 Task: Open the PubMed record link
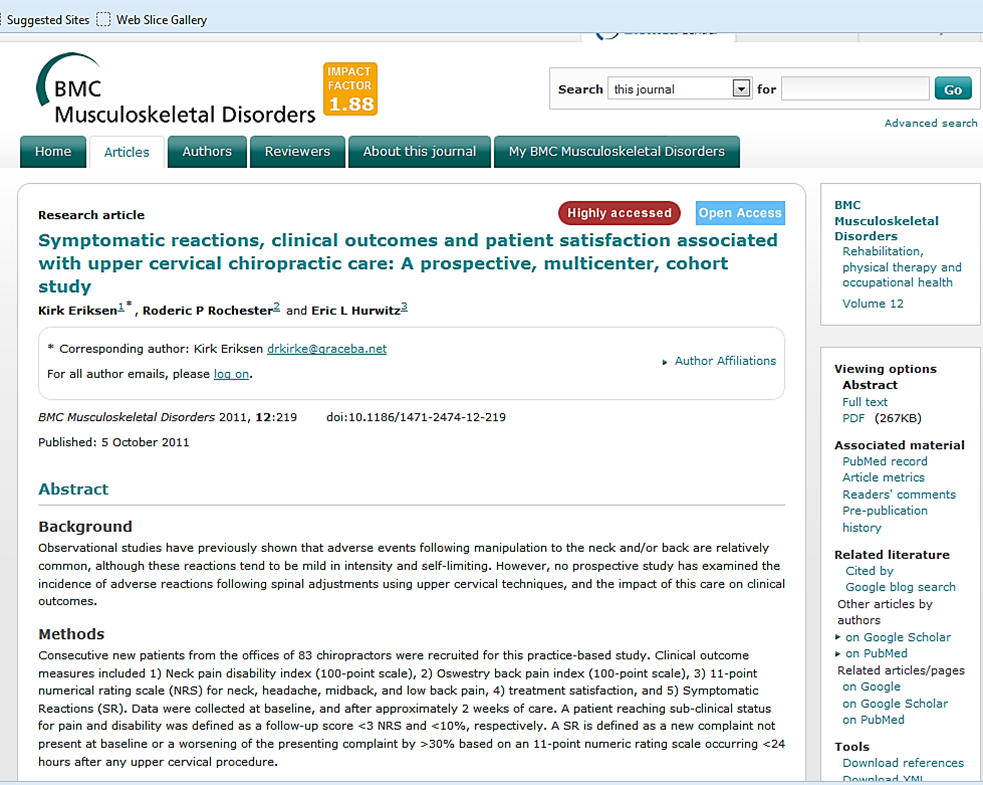coord(885,461)
